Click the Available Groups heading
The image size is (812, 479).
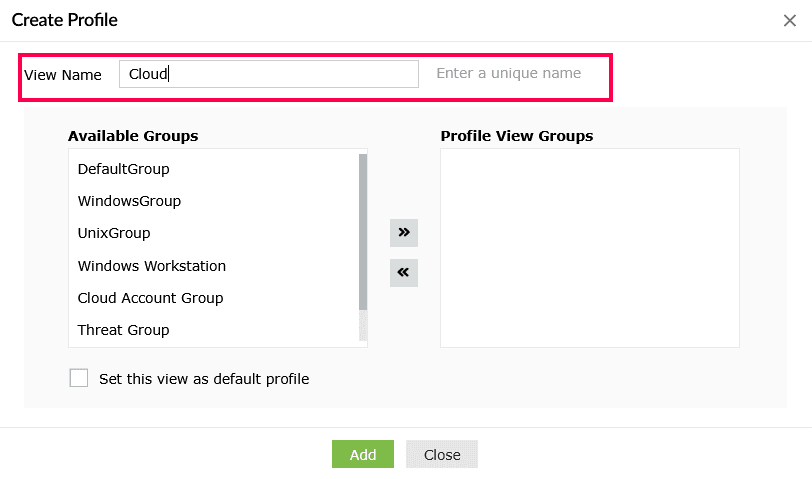133,136
